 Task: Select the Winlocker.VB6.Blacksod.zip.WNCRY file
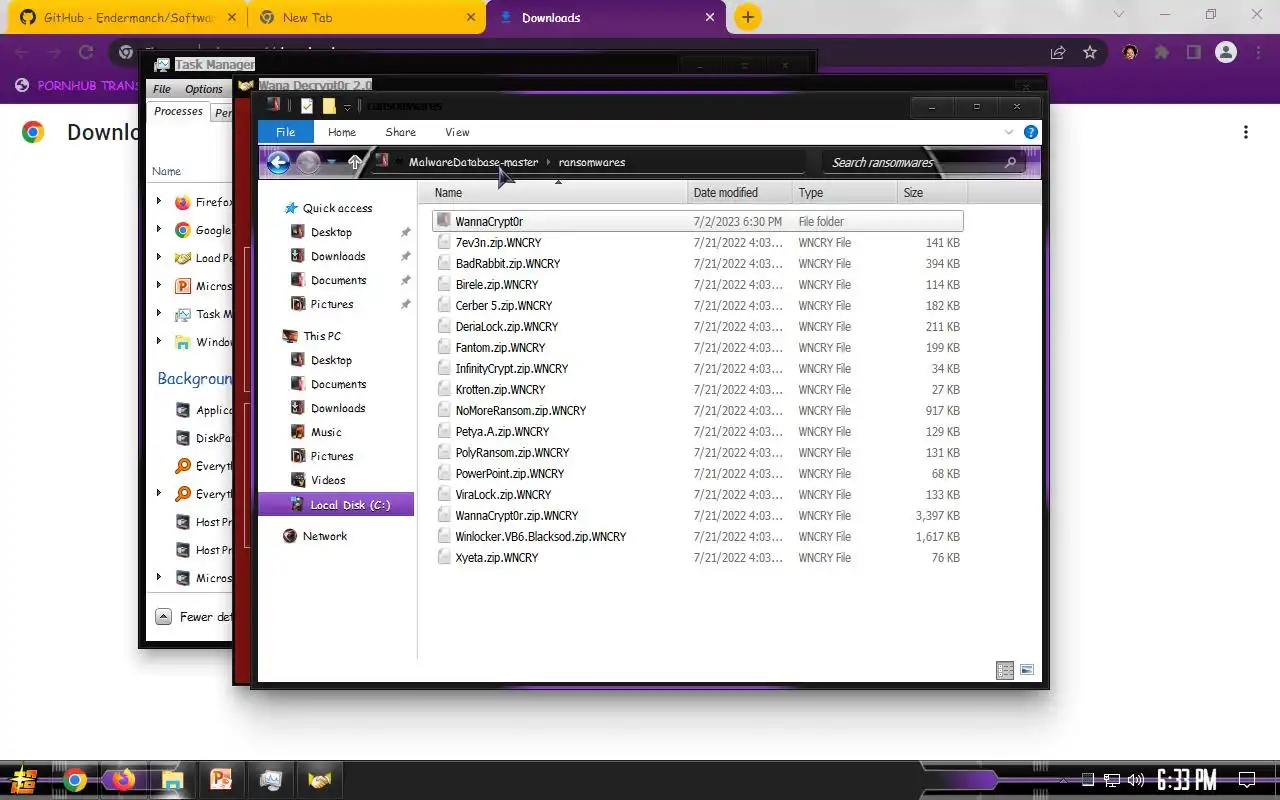698,536
